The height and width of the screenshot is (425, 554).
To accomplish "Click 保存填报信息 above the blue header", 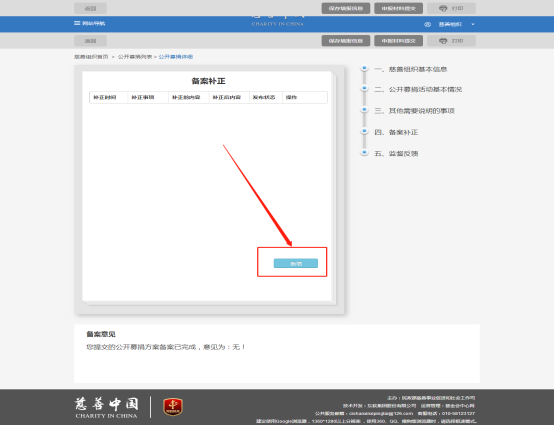I will pos(346,8).
